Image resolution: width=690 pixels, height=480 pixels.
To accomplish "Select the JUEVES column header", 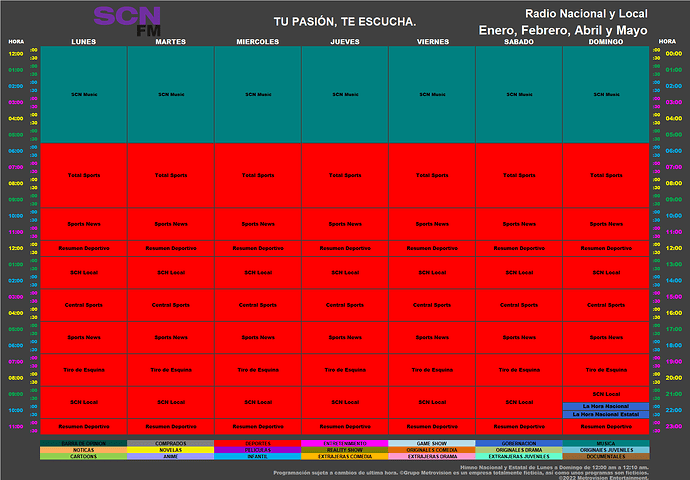I will 345,42.
